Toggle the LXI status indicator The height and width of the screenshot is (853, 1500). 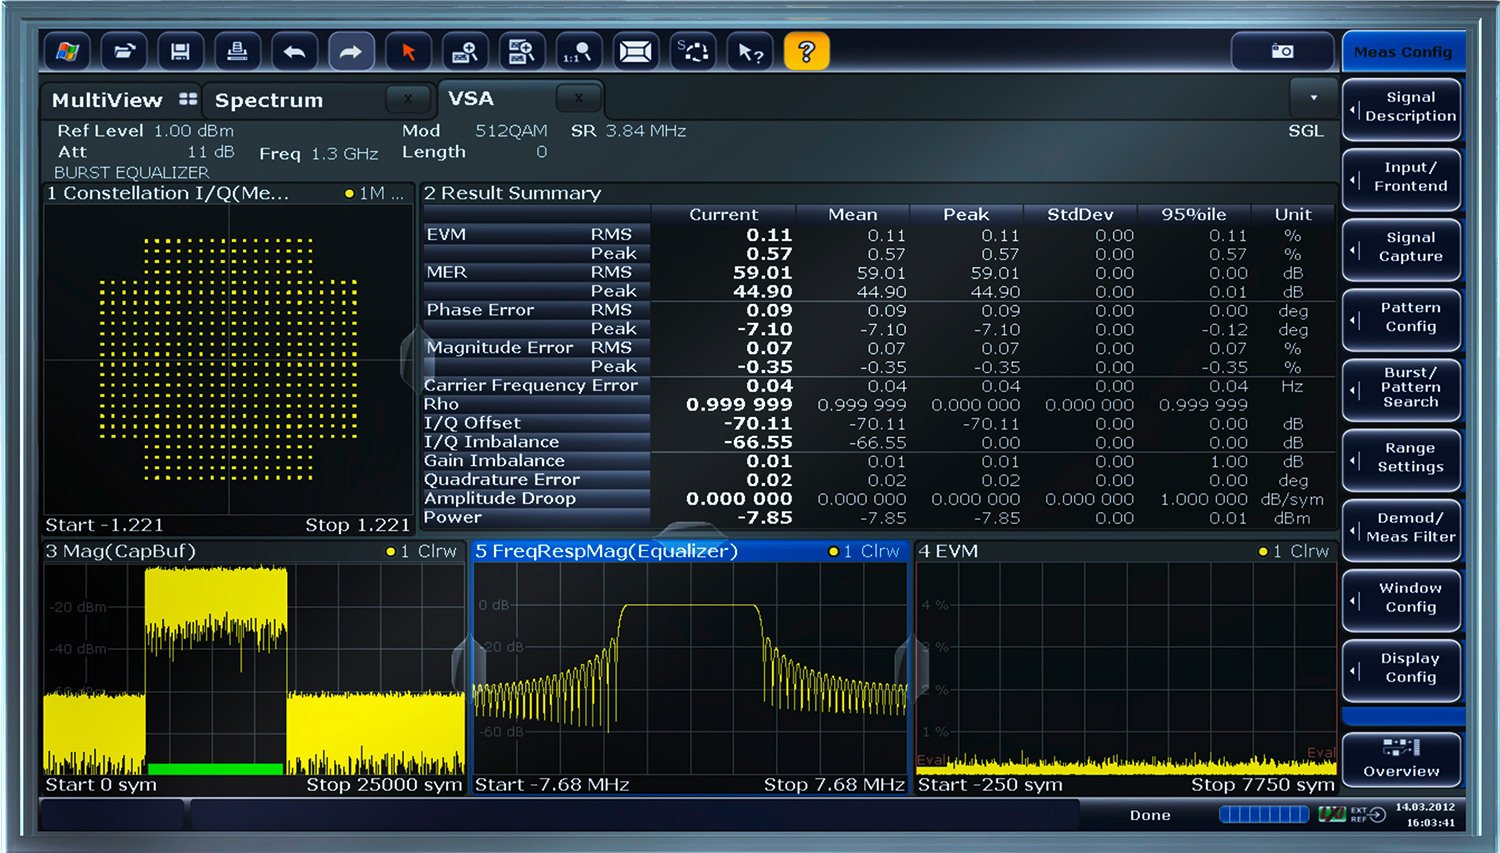(x=1331, y=815)
